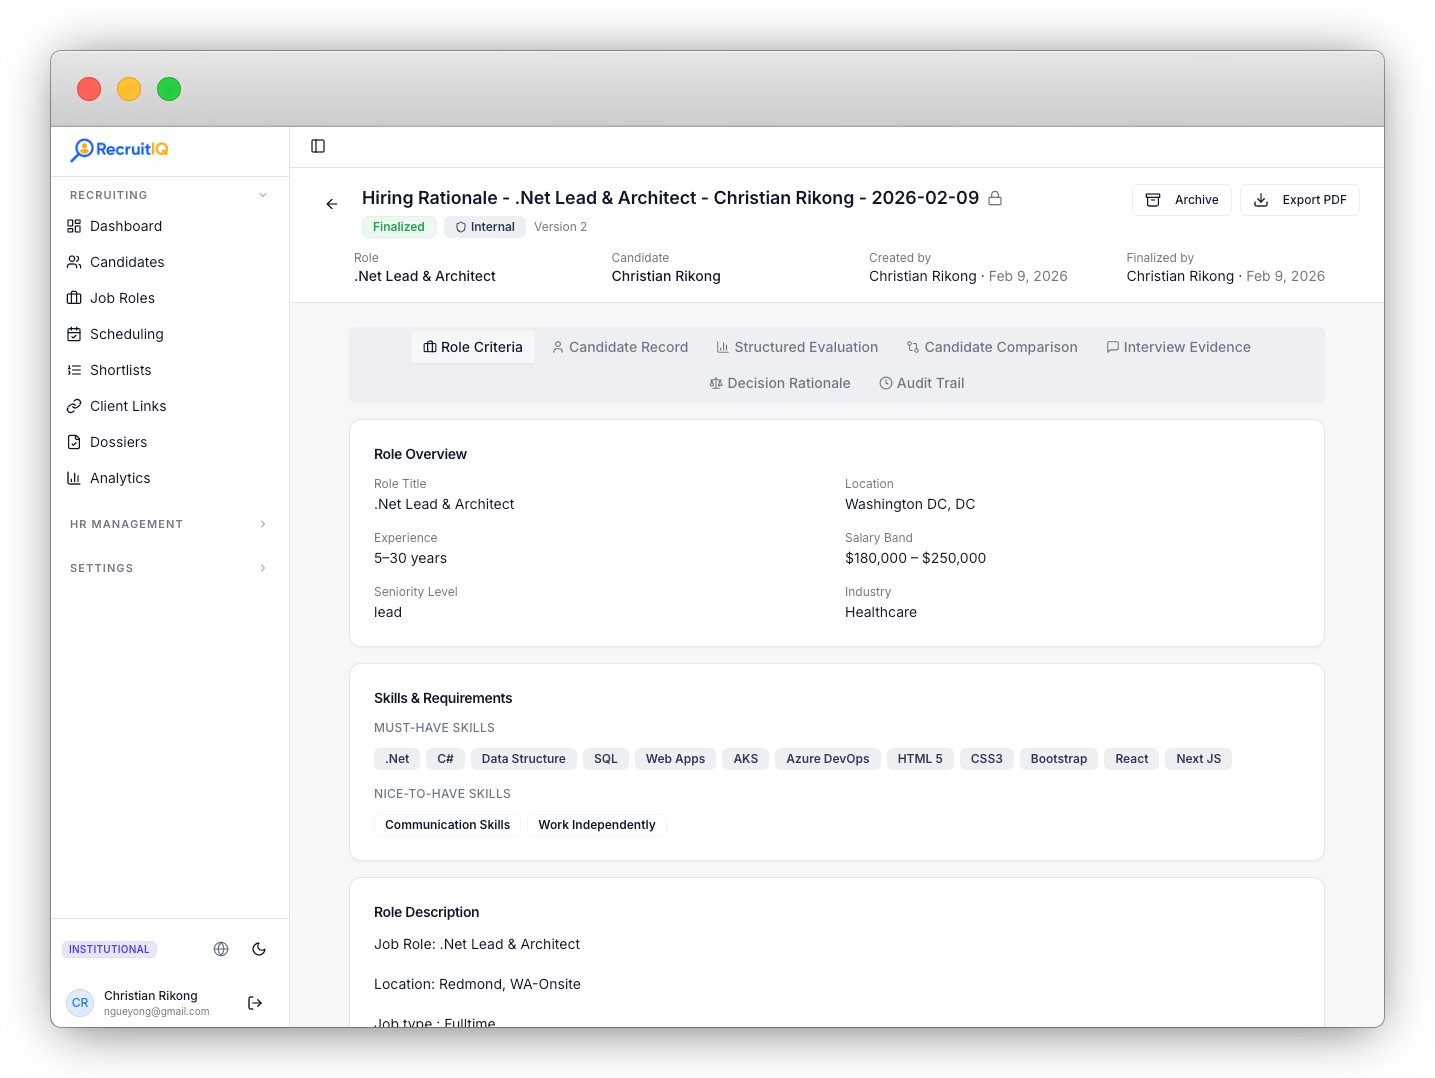The image size is (1435, 1078).
Task: Click the Bootstrap skill tag
Action: pyautogui.click(x=1059, y=759)
